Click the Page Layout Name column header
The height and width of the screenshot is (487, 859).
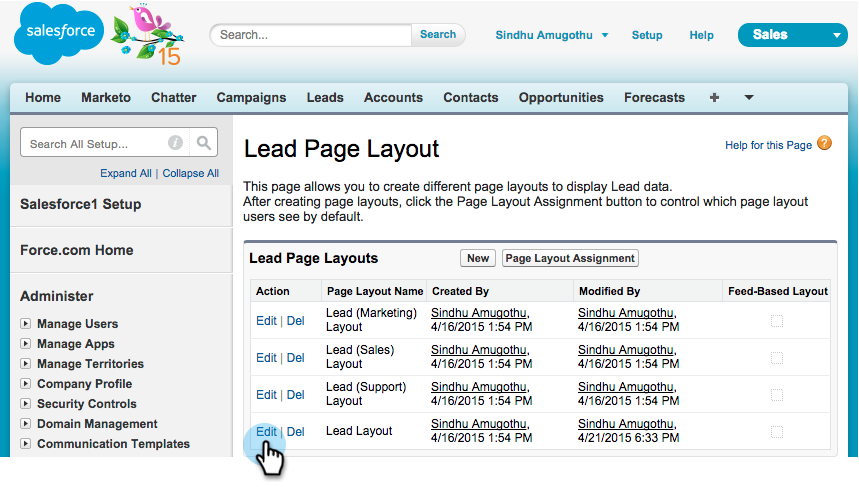[375, 291]
